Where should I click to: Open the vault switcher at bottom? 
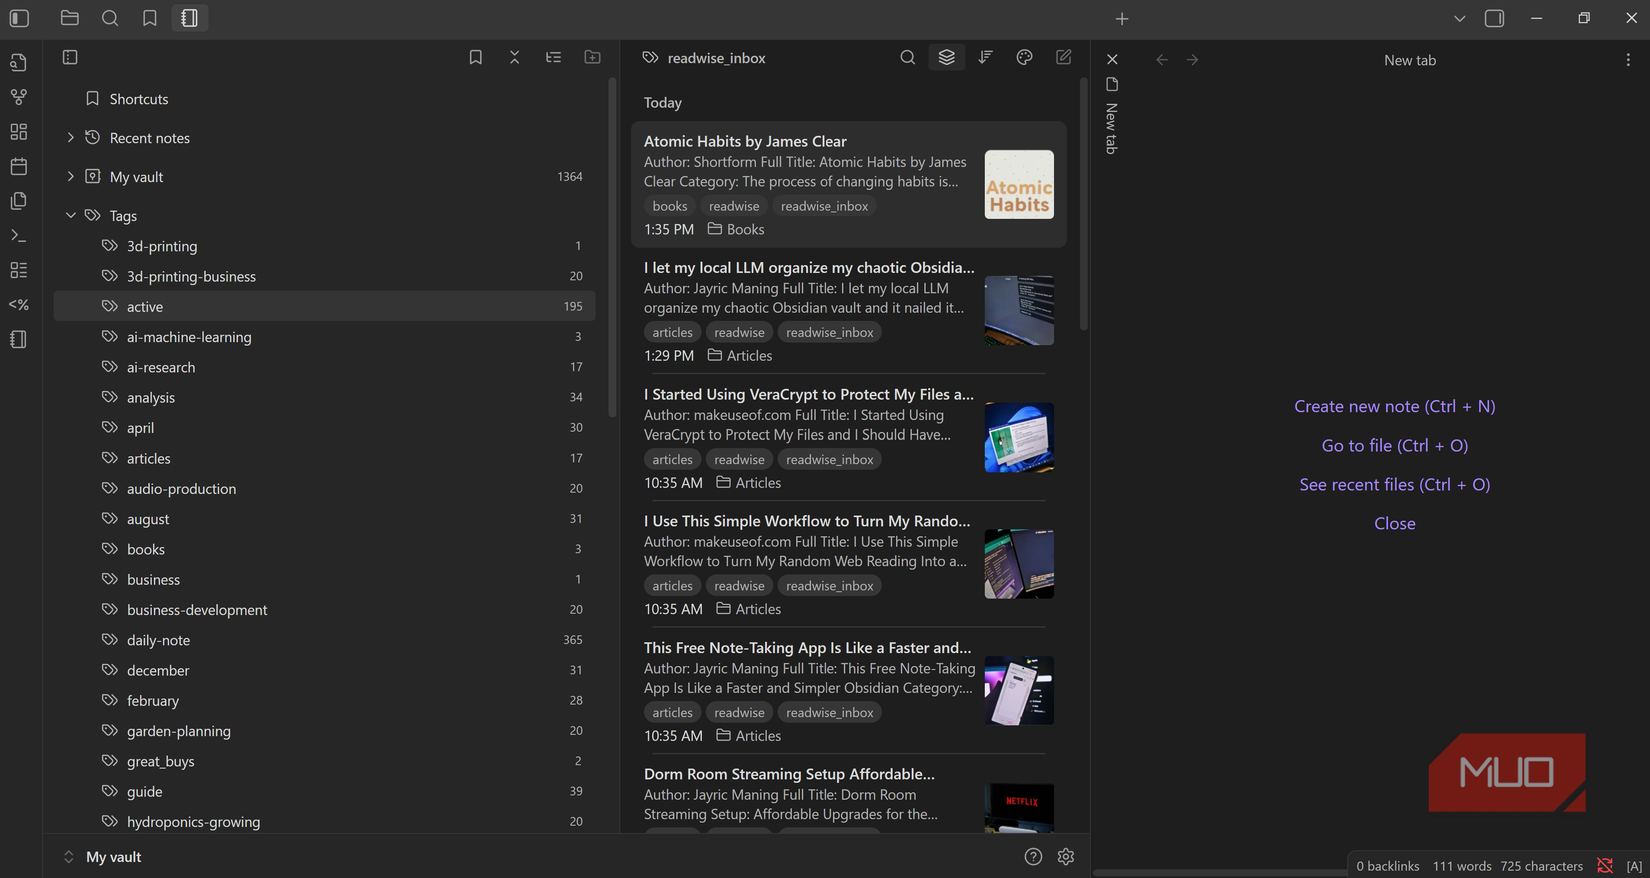pyautogui.click(x=104, y=857)
